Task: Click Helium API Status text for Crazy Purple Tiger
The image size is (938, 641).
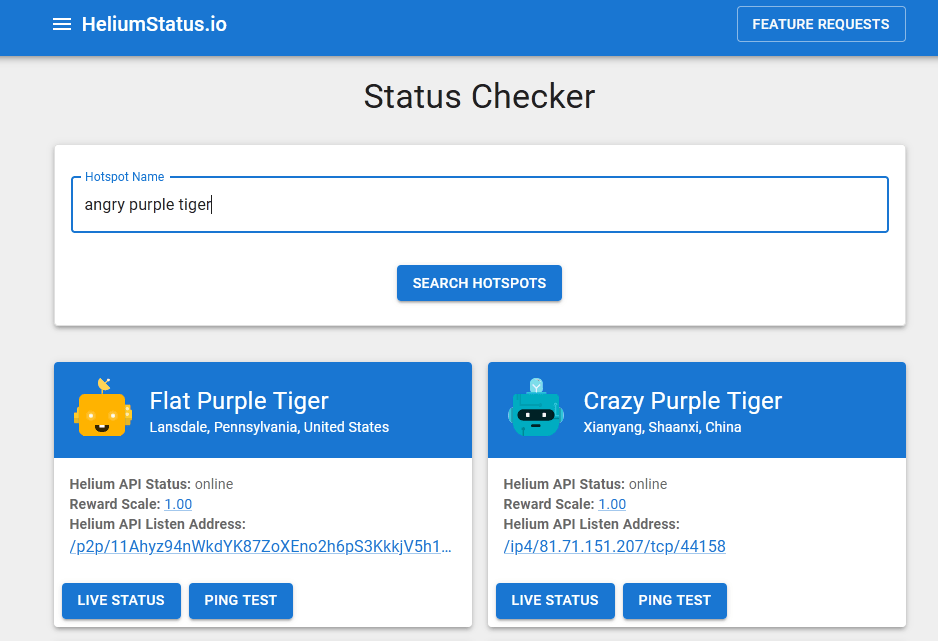Action: tap(585, 484)
